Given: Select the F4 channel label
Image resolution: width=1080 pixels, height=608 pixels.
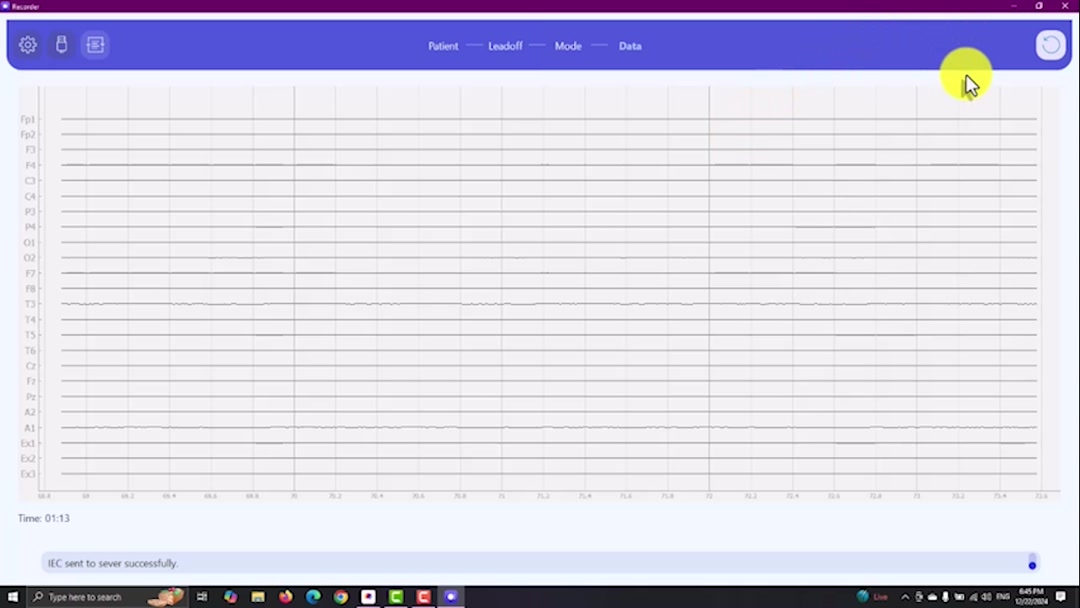Looking at the screenshot, I should tap(30, 165).
